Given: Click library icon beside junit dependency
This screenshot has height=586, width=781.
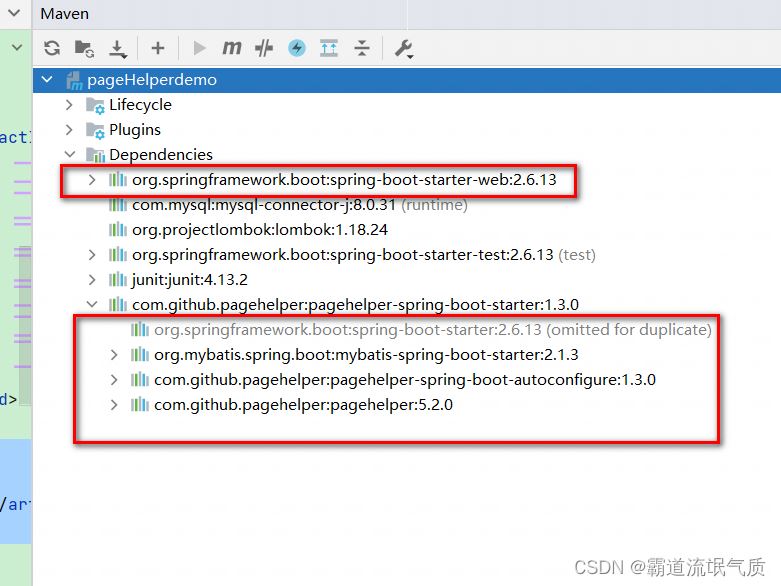Looking at the screenshot, I should [118, 279].
